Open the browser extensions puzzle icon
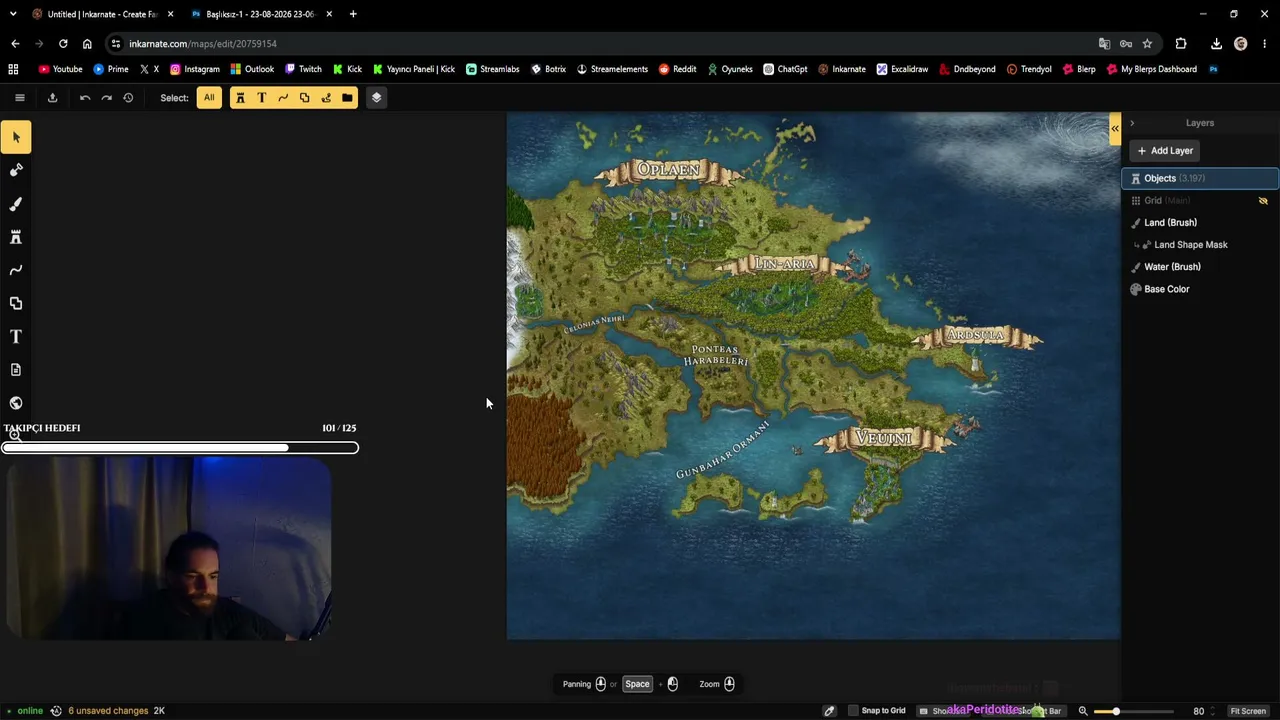Image resolution: width=1280 pixels, height=720 pixels. point(1181,44)
